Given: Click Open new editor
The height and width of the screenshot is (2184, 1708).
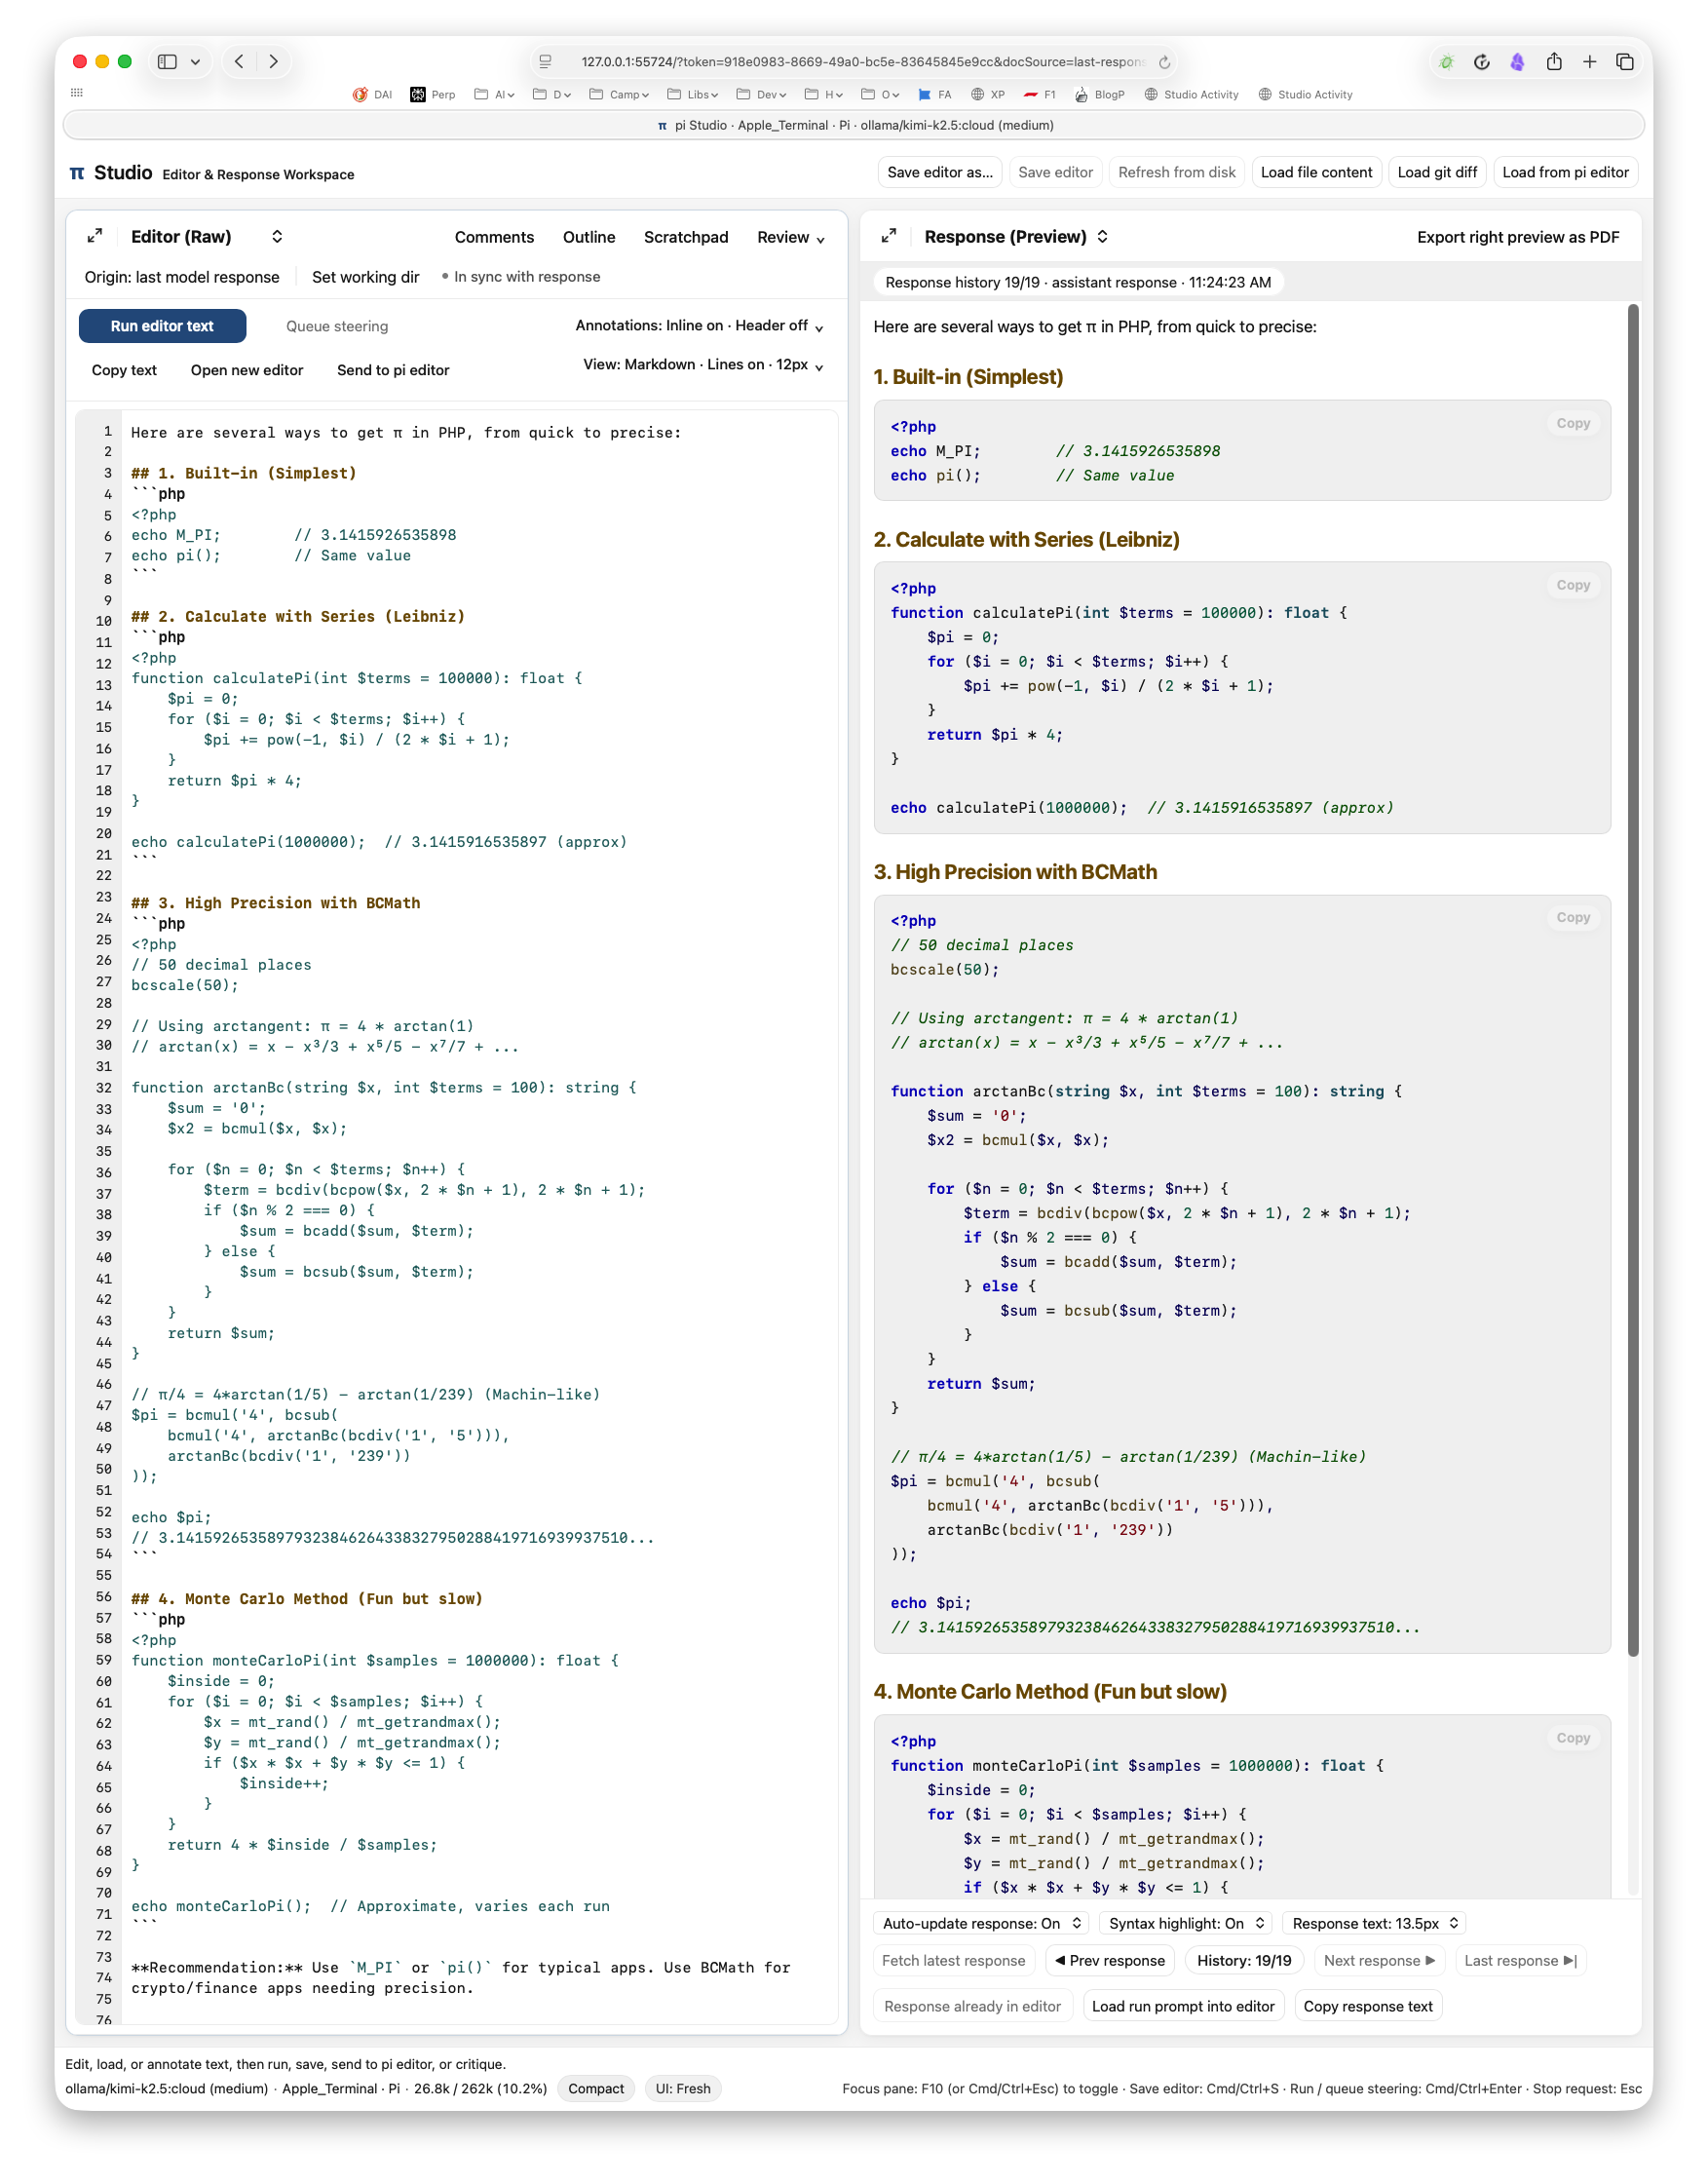Looking at the screenshot, I should [x=247, y=370].
